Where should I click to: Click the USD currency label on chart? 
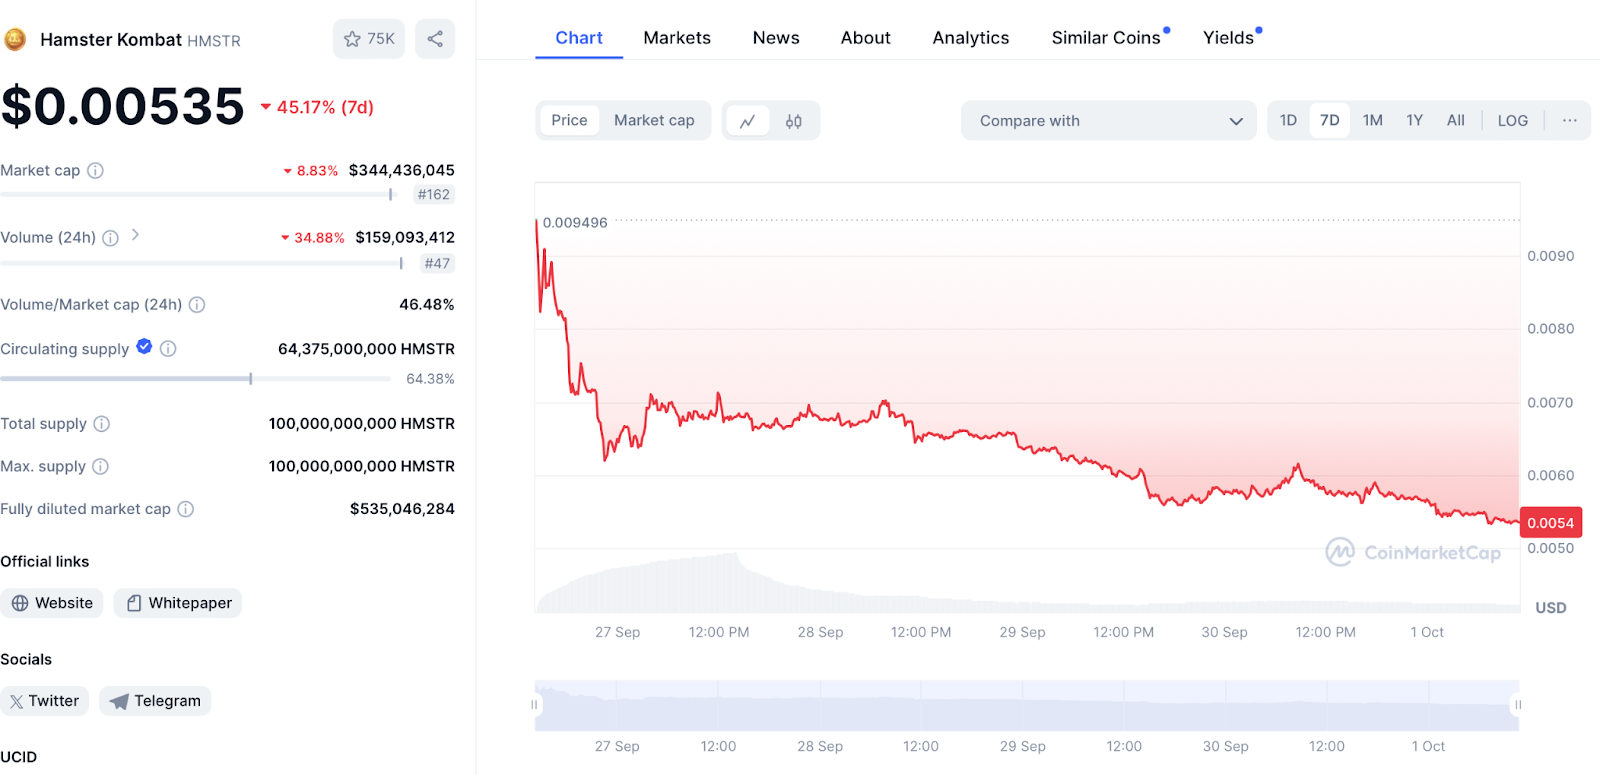[x=1551, y=608]
